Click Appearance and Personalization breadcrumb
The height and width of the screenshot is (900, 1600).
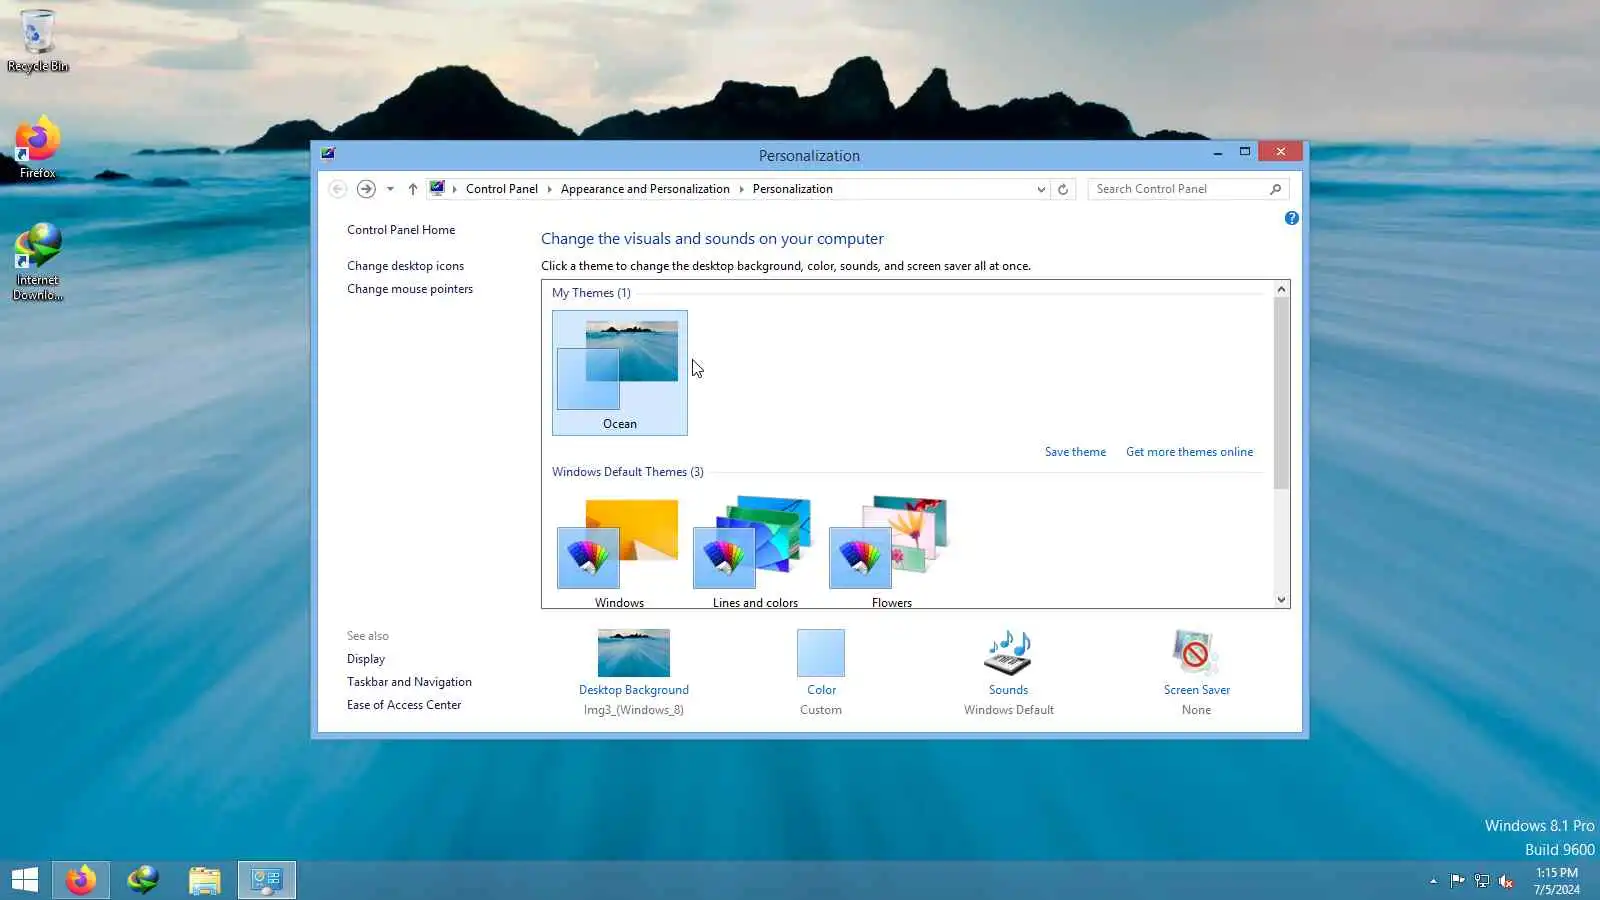tap(645, 189)
